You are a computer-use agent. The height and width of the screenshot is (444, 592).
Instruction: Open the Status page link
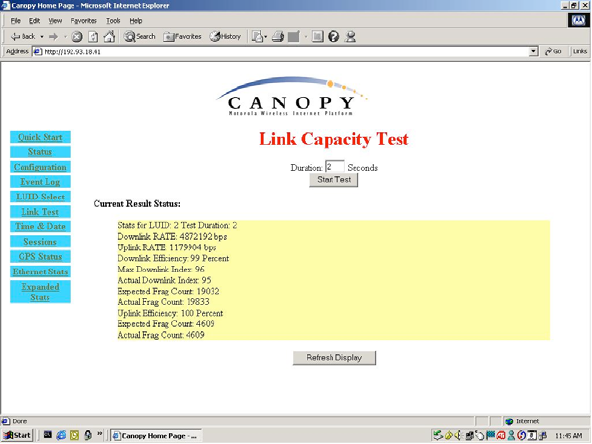click(40, 152)
